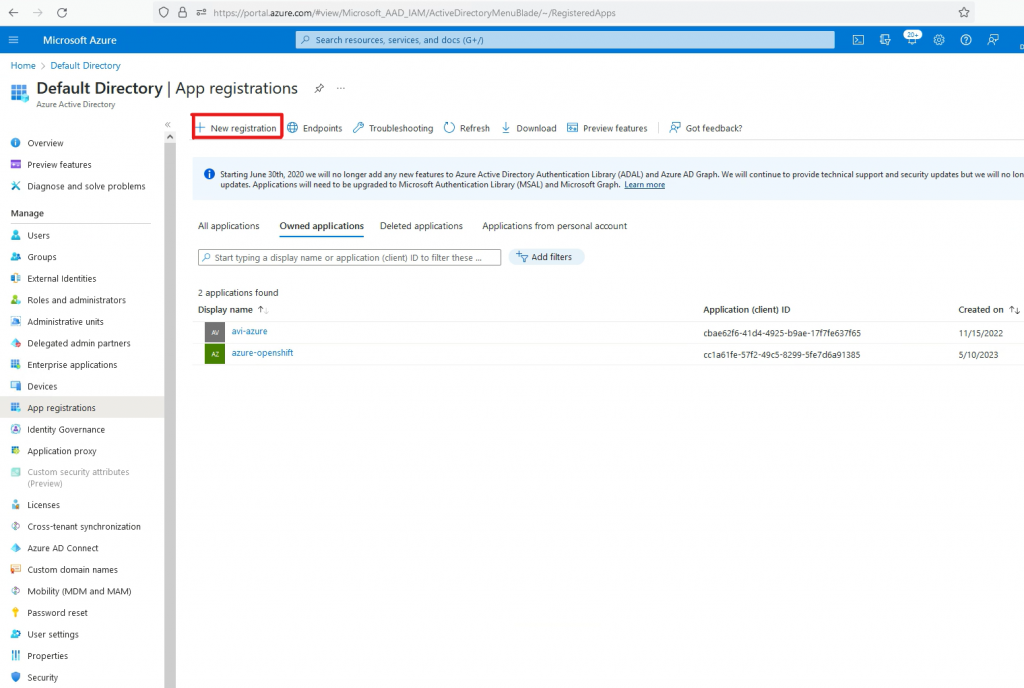Click the azure-openshift AZ avatar icon
This screenshot has width=1024, height=688.
[x=215, y=354]
